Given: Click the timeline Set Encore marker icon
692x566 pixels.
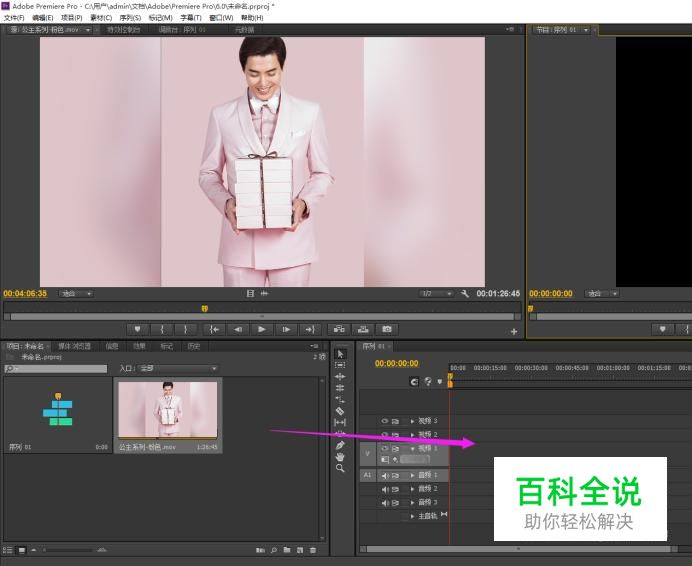Looking at the screenshot, I should [x=428, y=381].
